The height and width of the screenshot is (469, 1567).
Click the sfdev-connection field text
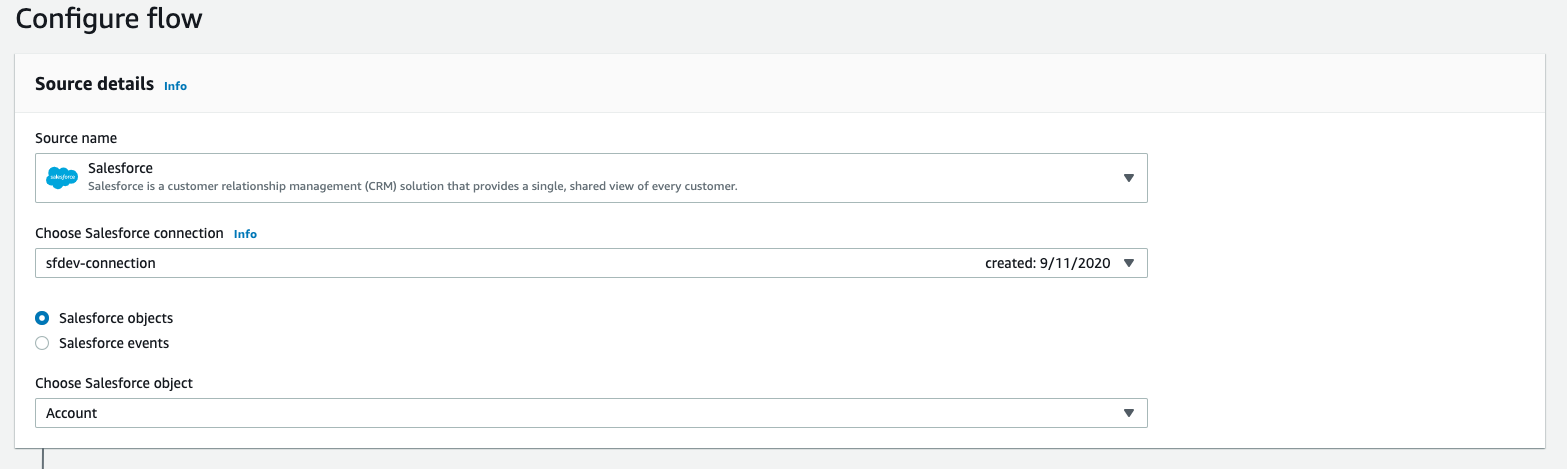[101, 263]
